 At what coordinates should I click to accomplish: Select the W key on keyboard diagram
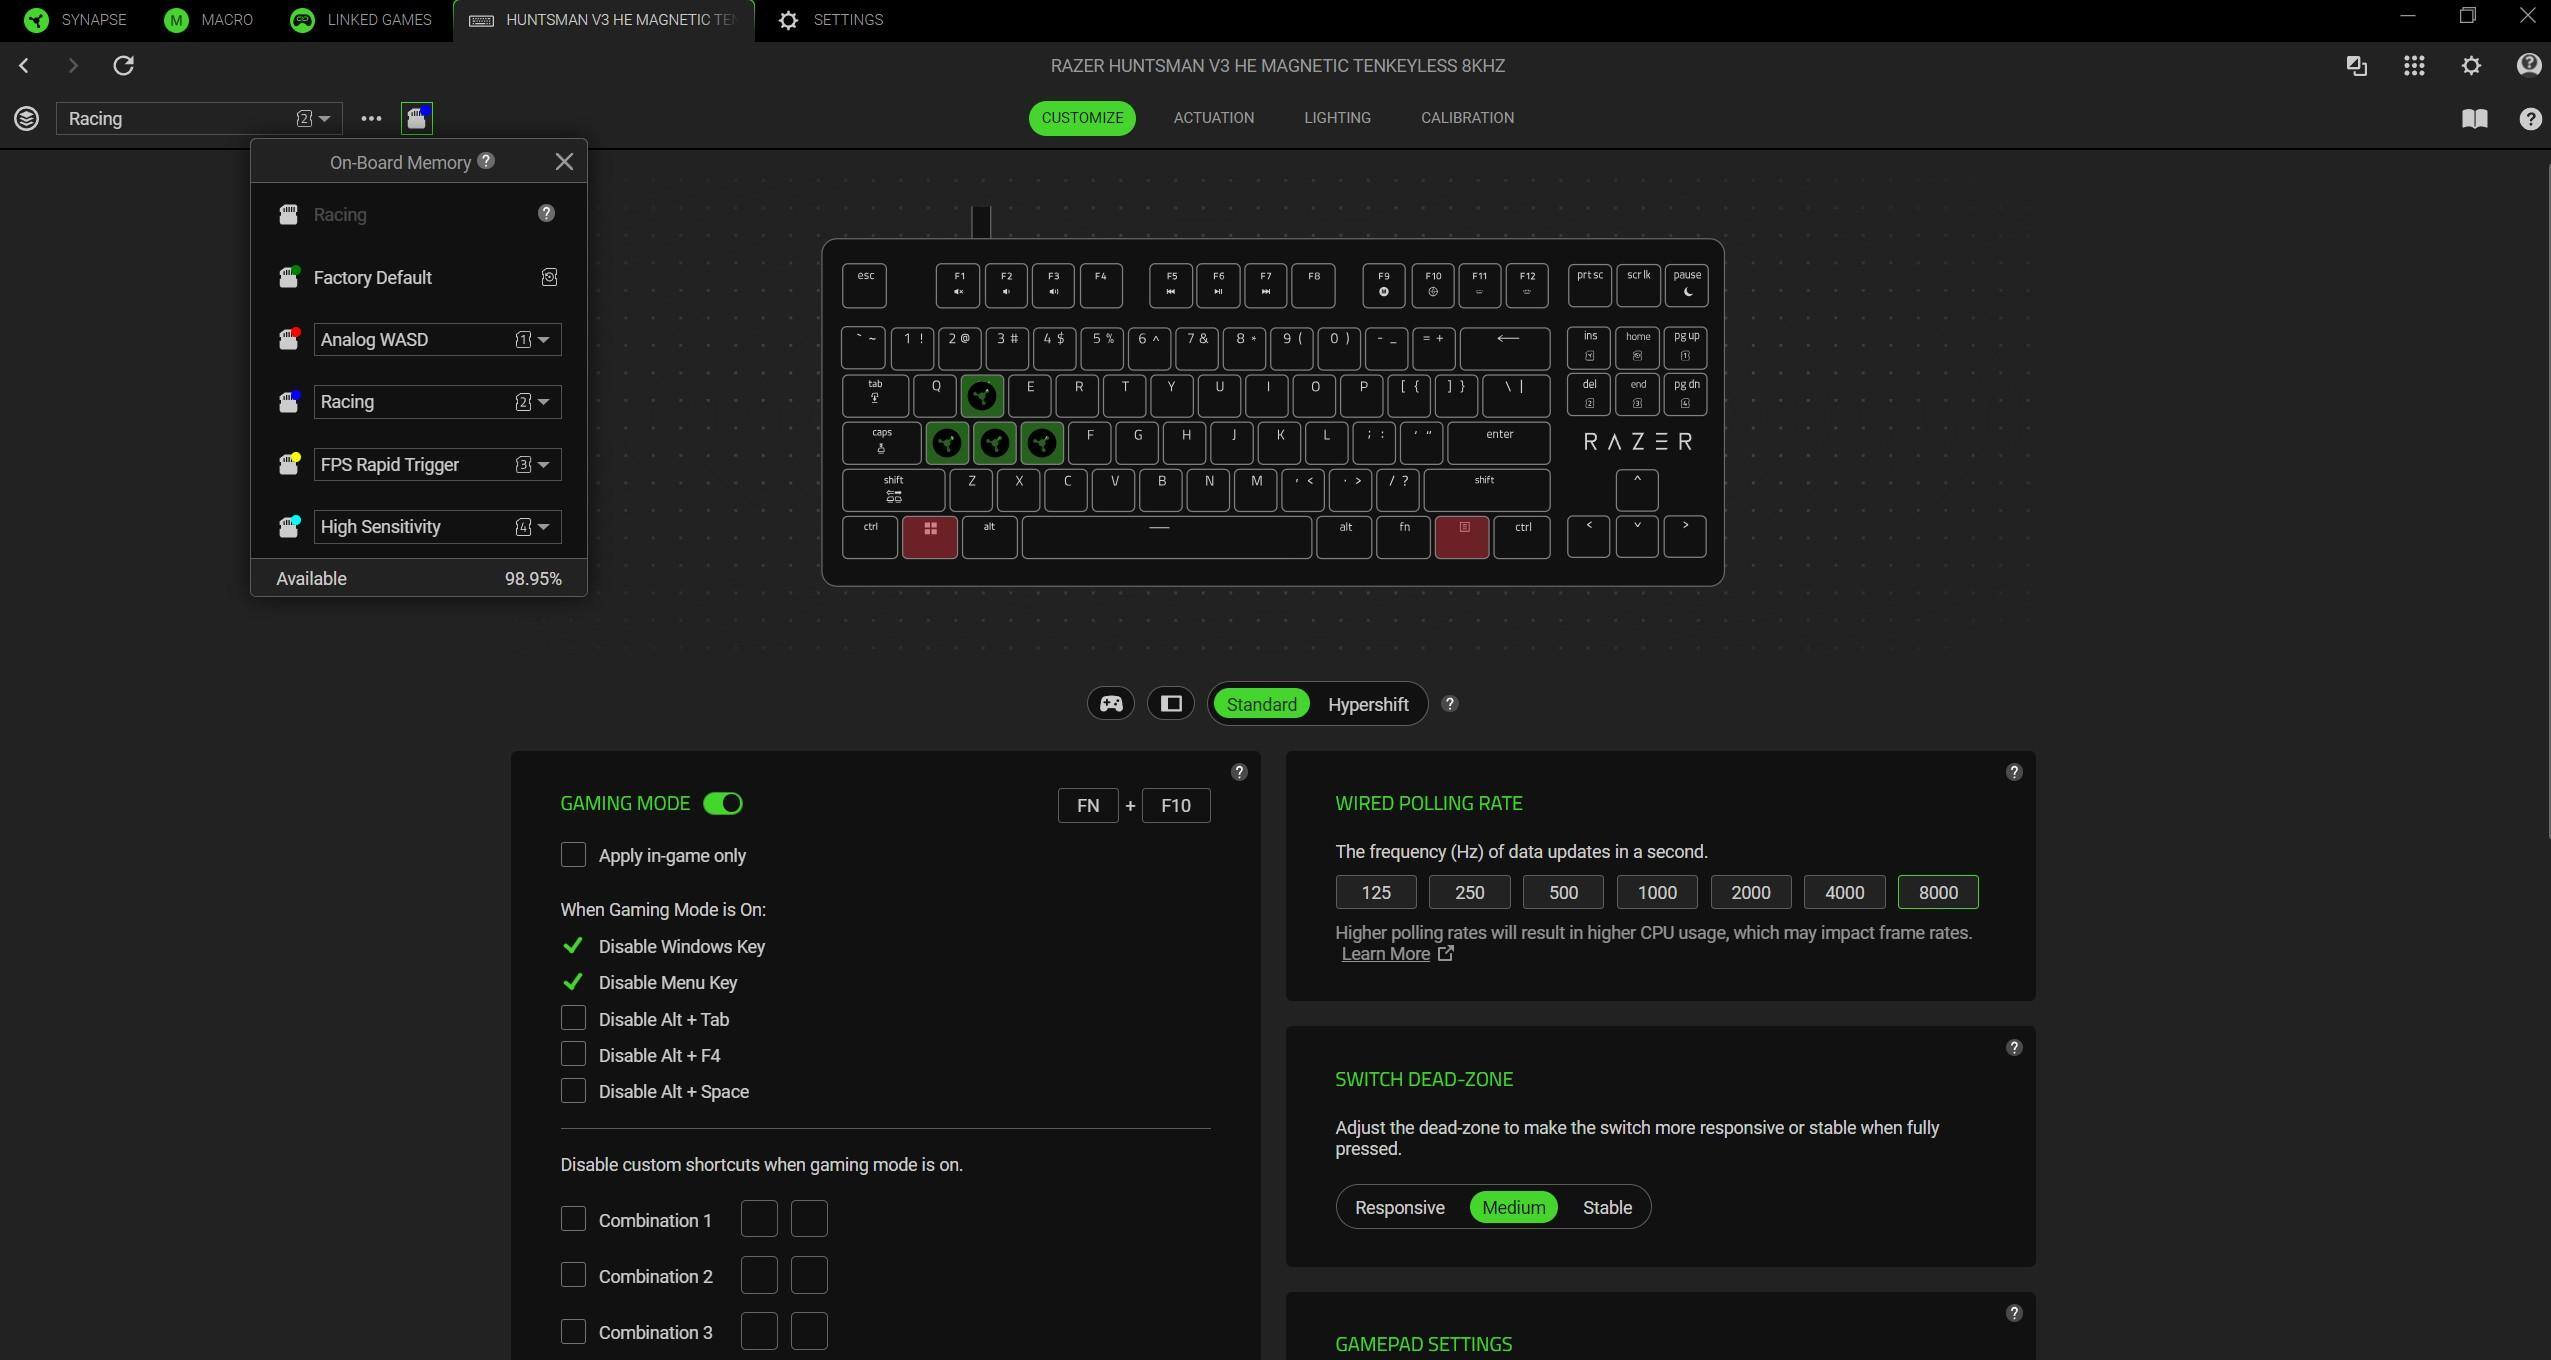coord(982,396)
